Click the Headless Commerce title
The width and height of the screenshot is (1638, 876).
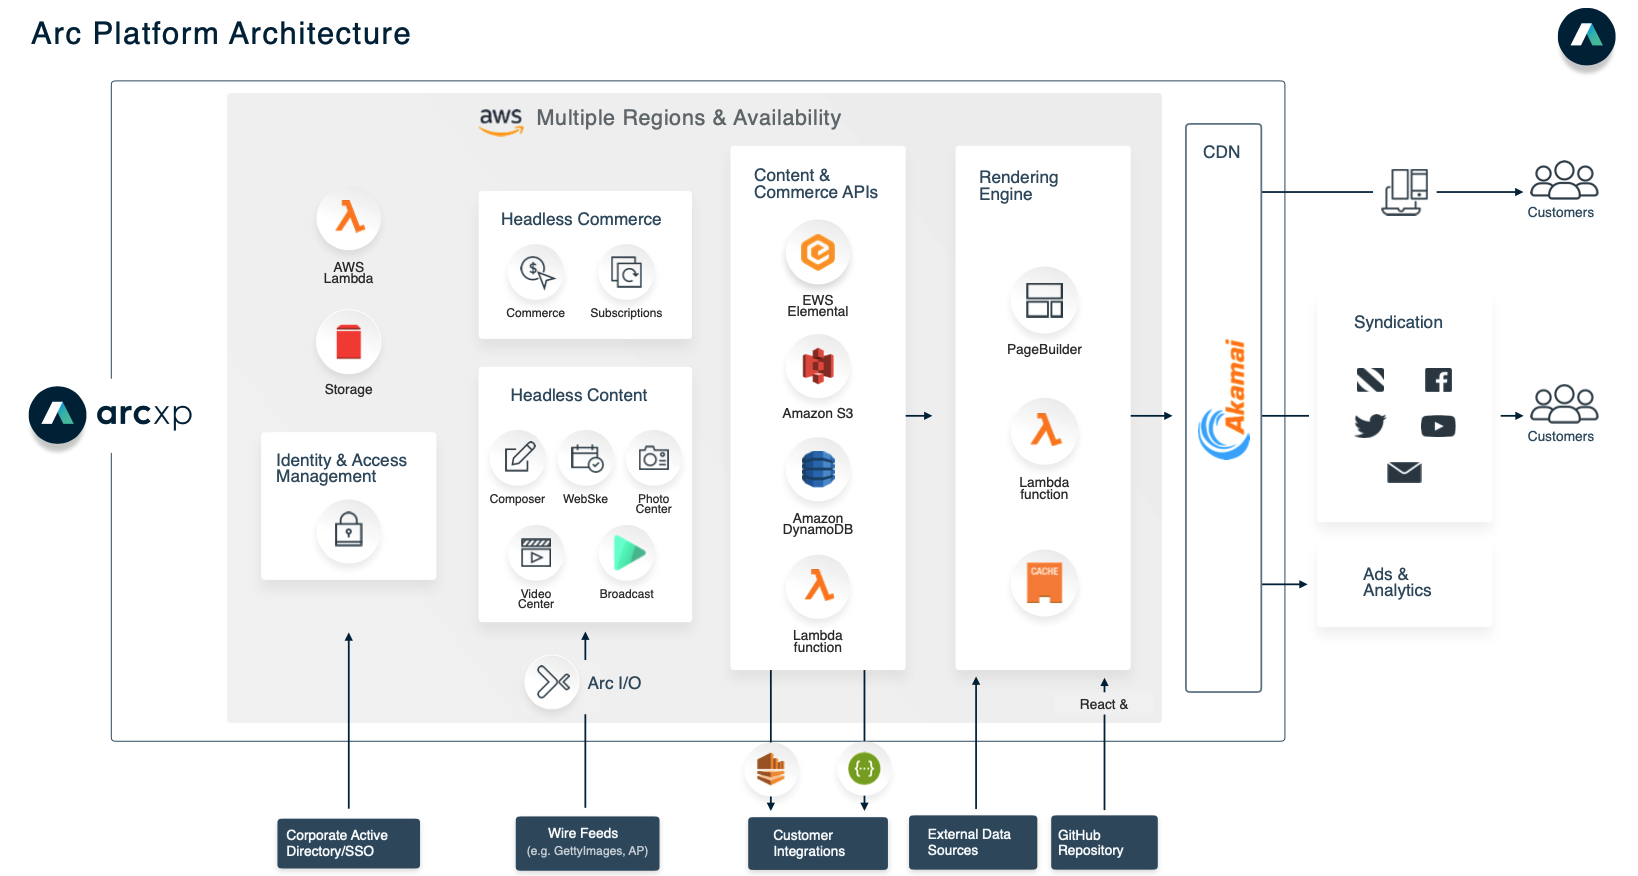coord(581,219)
